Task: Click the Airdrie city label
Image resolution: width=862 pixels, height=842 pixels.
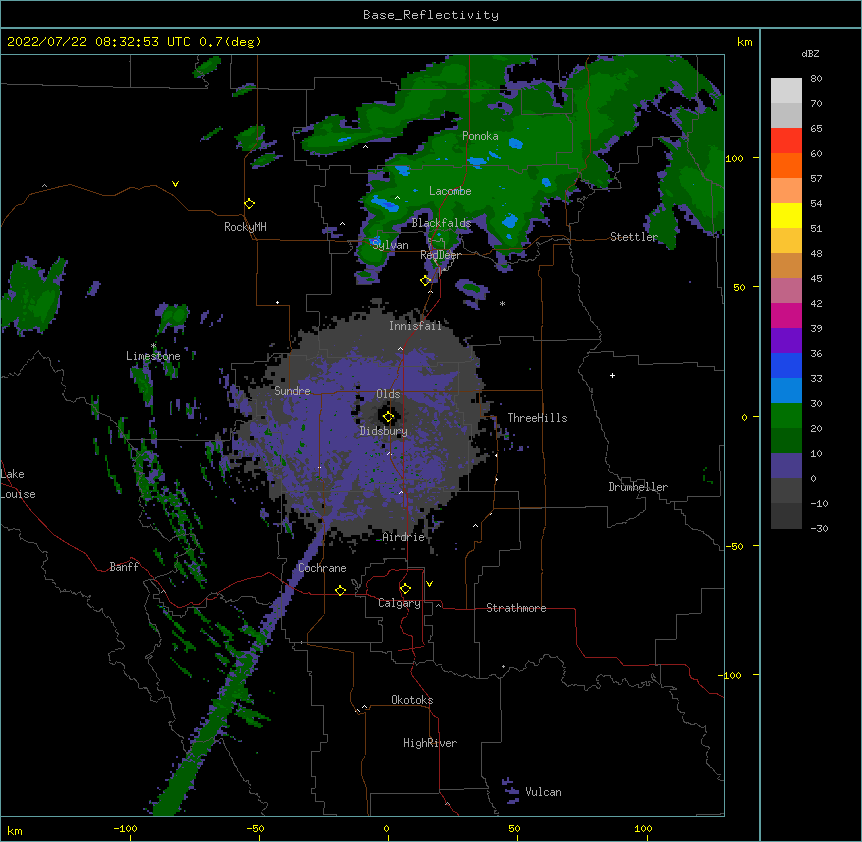Action: coord(404,537)
